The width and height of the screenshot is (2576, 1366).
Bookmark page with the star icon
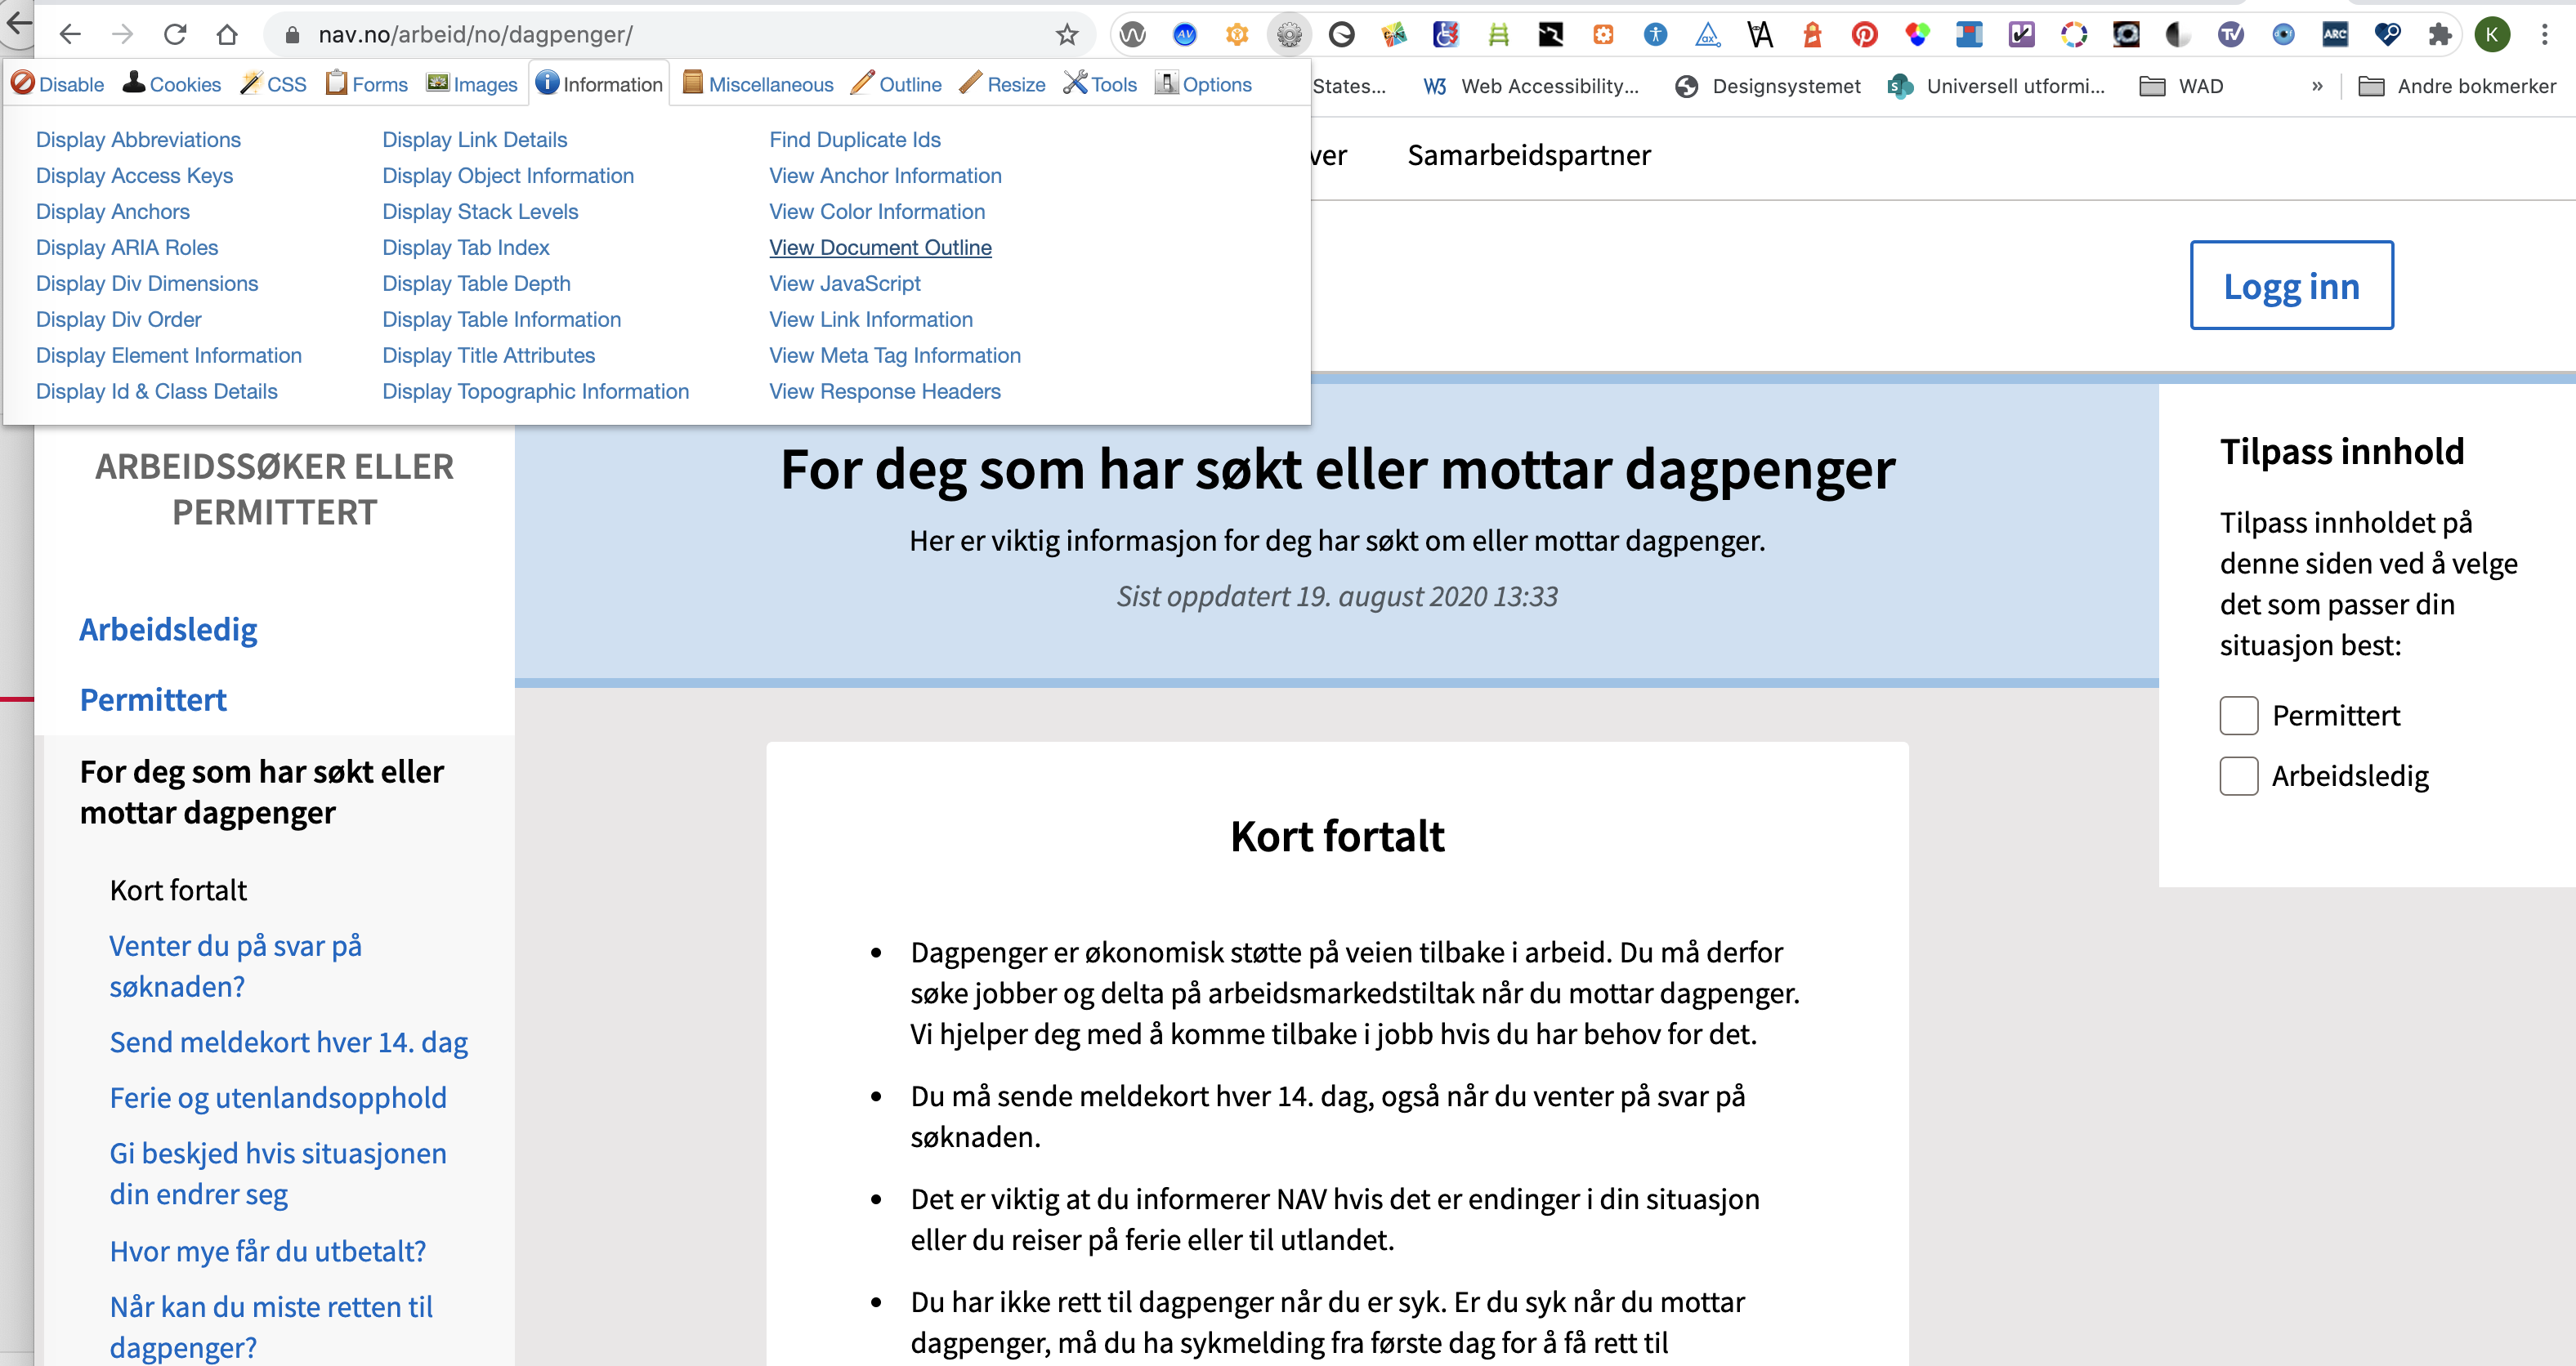coord(1067,35)
